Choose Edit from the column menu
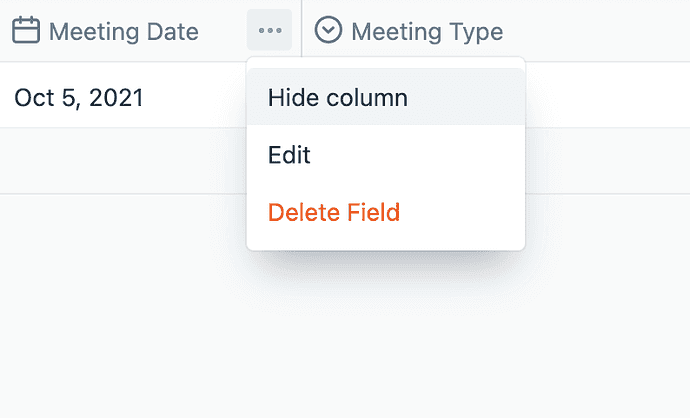The image size is (690, 418). 290,155
